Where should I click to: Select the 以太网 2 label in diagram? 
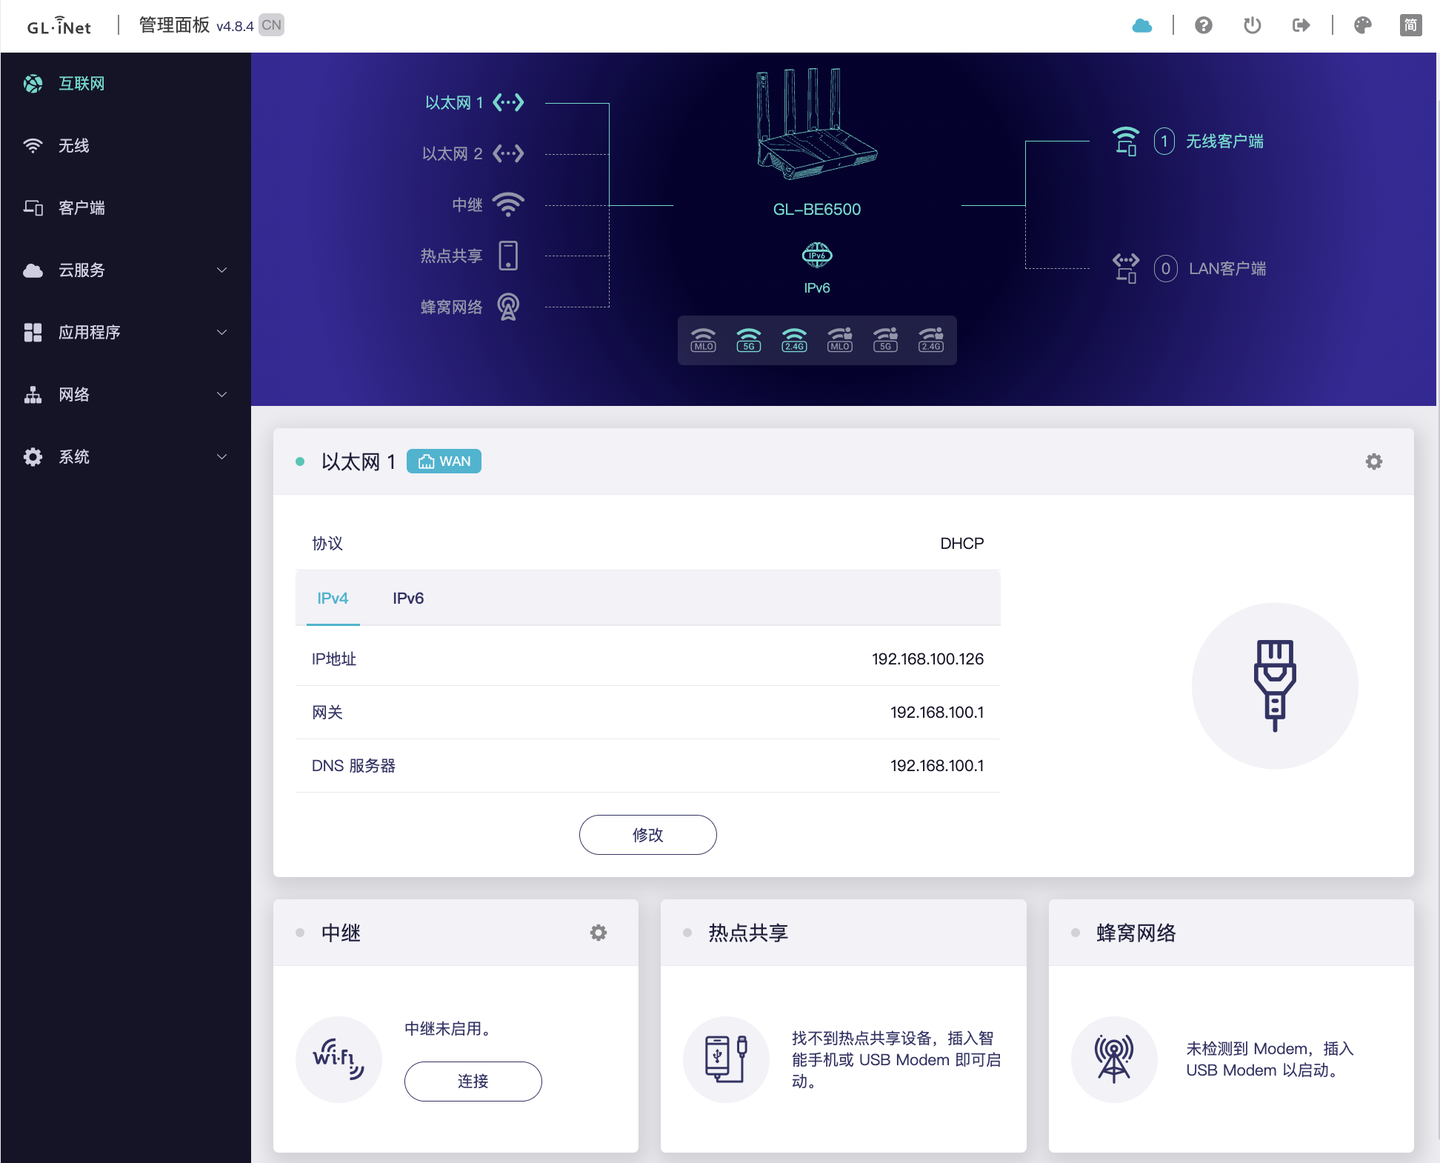tap(452, 154)
